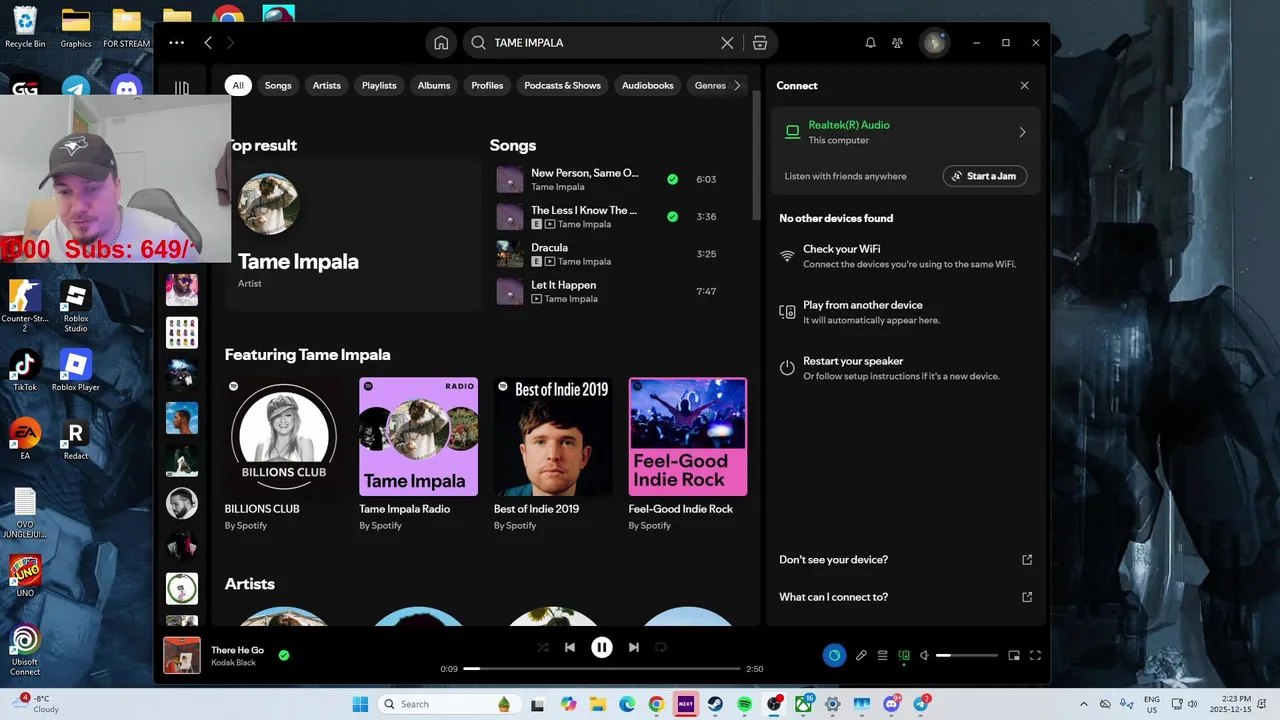
Task: Skip to the next track
Action: point(633,647)
